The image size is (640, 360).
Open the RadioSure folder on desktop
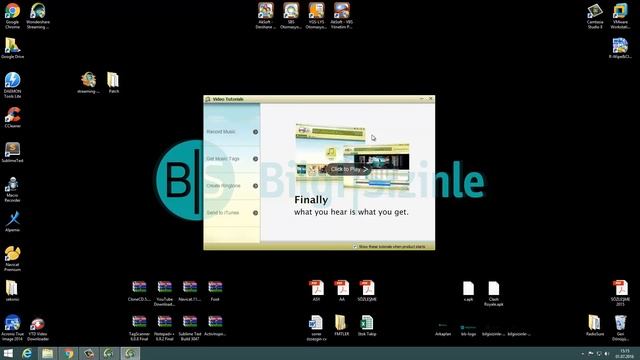[x=595, y=325]
